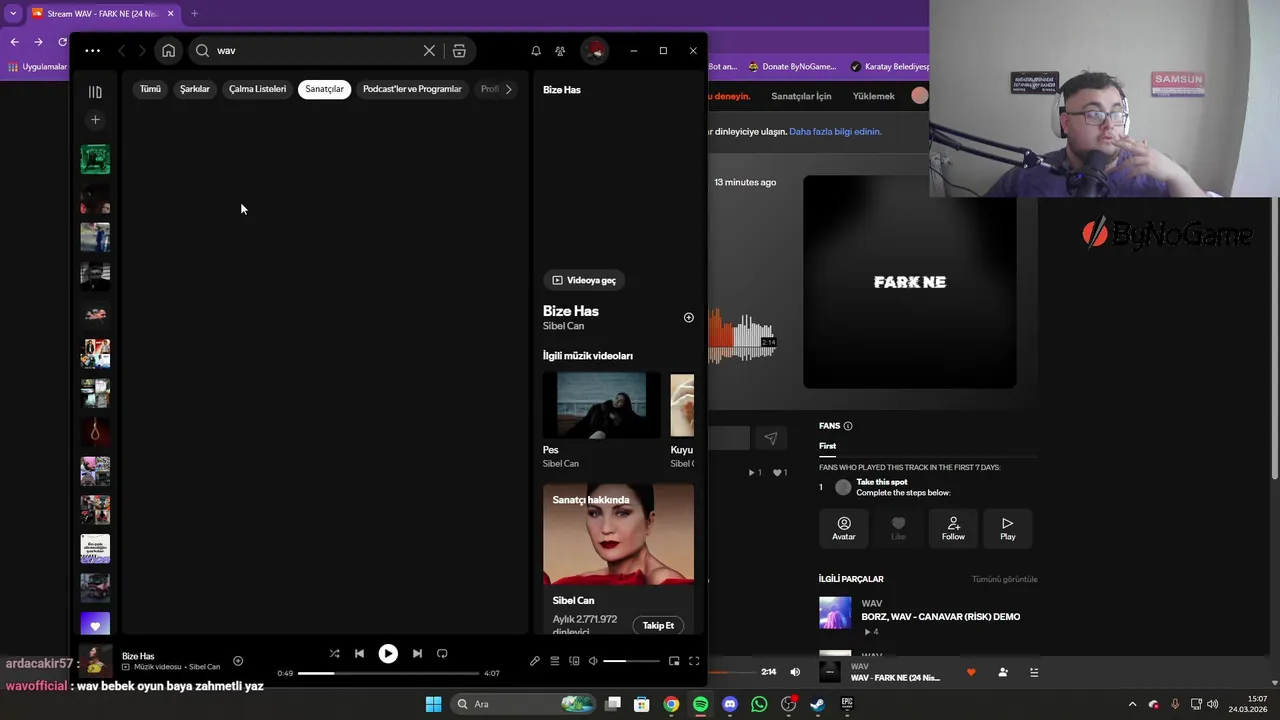Viewport: 1280px width, 720px height.
Task: Go to Spotify Home via house icon
Action: coord(168,51)
